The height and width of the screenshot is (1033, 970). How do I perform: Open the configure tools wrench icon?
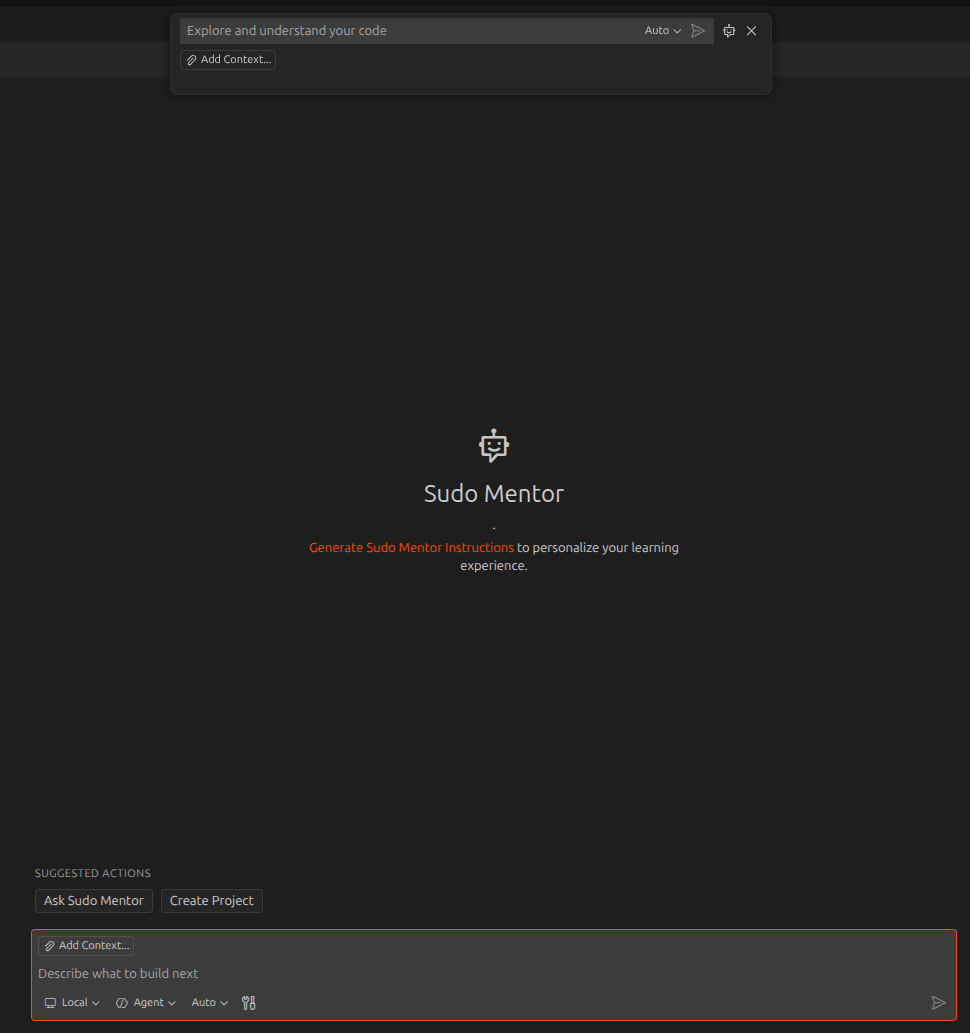(249, 1002)
